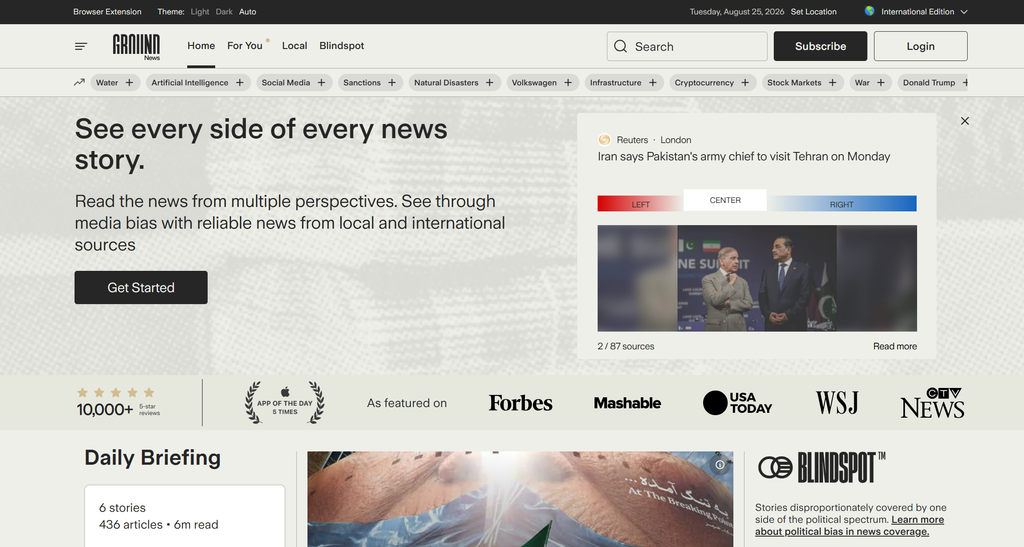Viewport: 1024px width, 547px height.
Task: Switch theme to Light
Action: pos(200,12)
